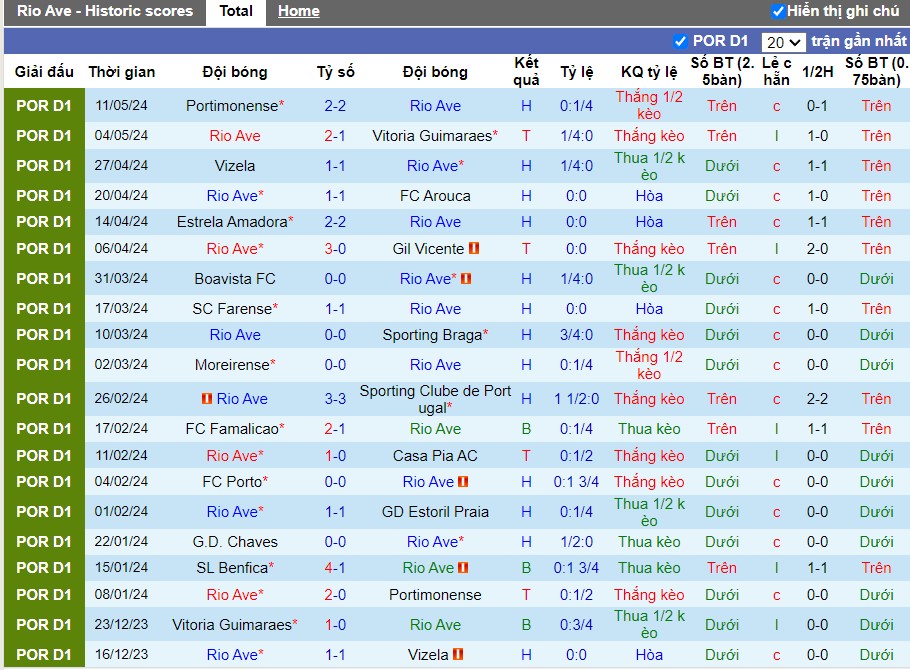This screenshot has width=910, height=670.
Task: Click the odds 1 1/2:0 on 26/02/24
Action: [x=576, y=399]
